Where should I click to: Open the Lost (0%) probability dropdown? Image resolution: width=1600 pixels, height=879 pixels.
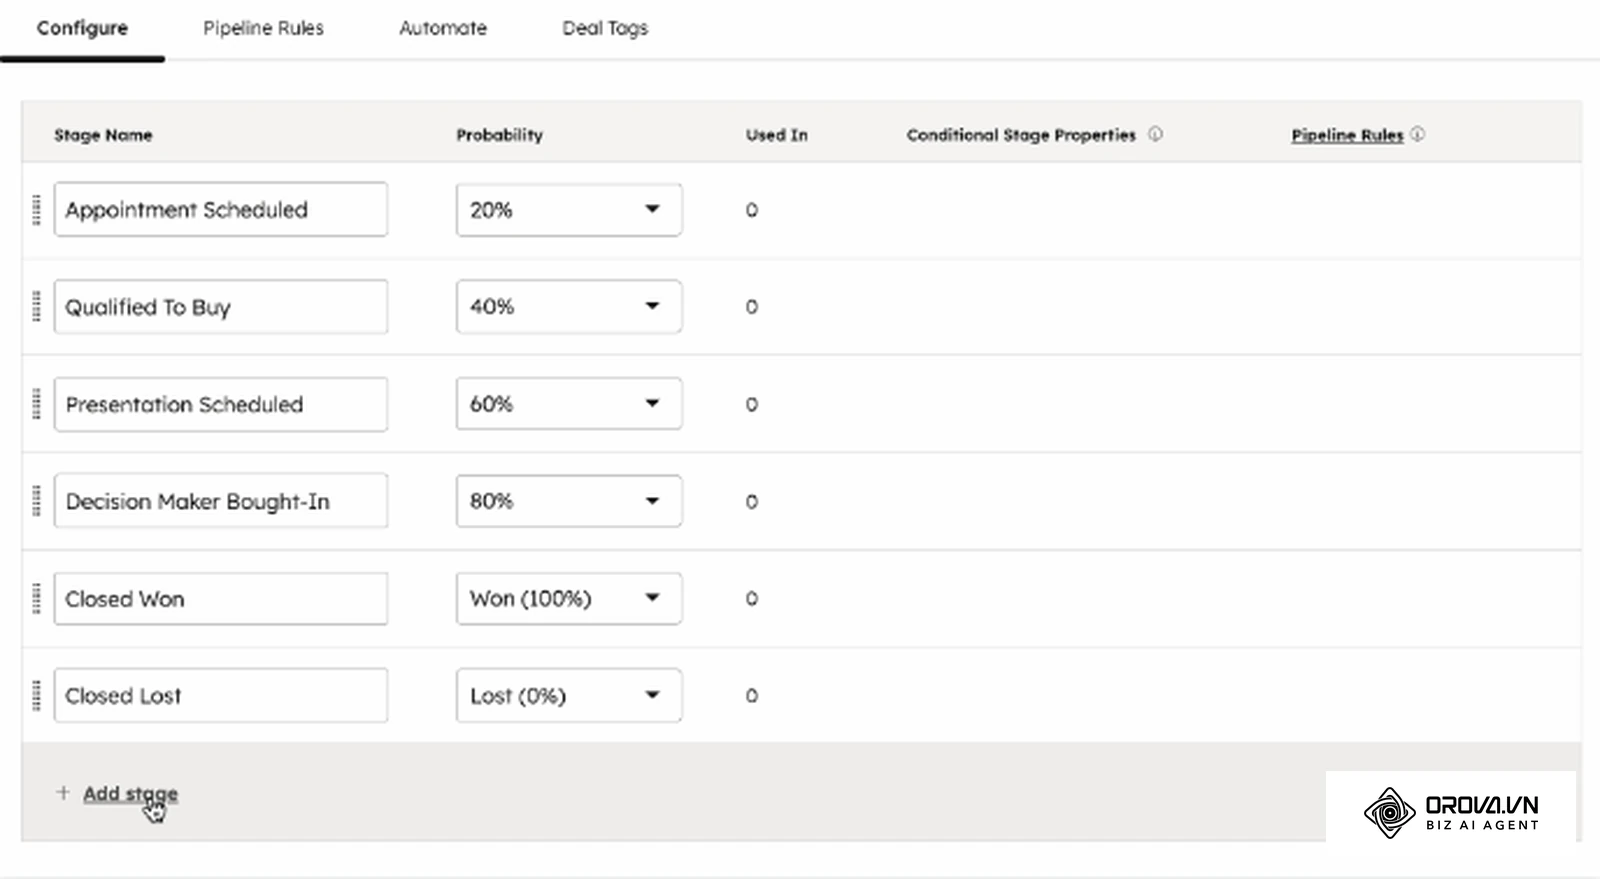(569, 695)
